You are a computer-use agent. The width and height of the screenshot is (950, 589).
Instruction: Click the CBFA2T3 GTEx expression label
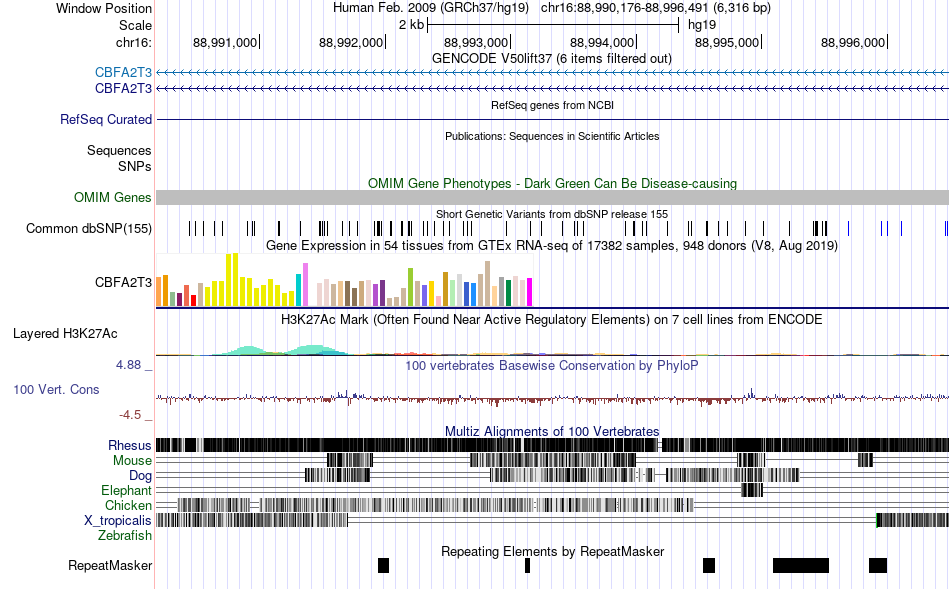tap(123, 282)
